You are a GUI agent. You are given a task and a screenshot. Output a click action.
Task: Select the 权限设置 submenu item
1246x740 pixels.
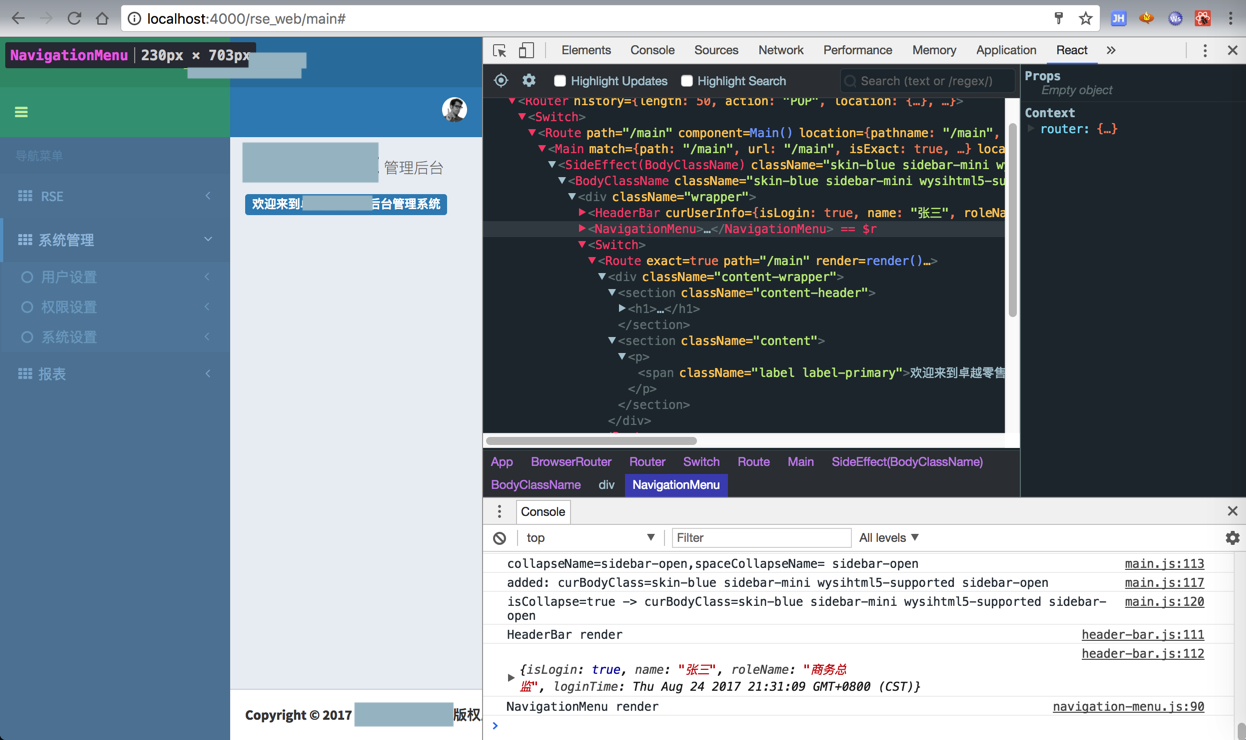coord(115,307)
